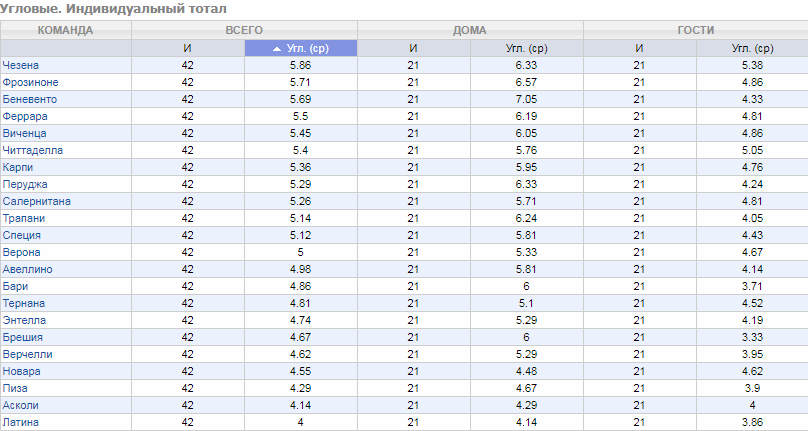Open the Пиза team link
The width and height of the screenshot is (808, 431).
(x=15, y=388)
